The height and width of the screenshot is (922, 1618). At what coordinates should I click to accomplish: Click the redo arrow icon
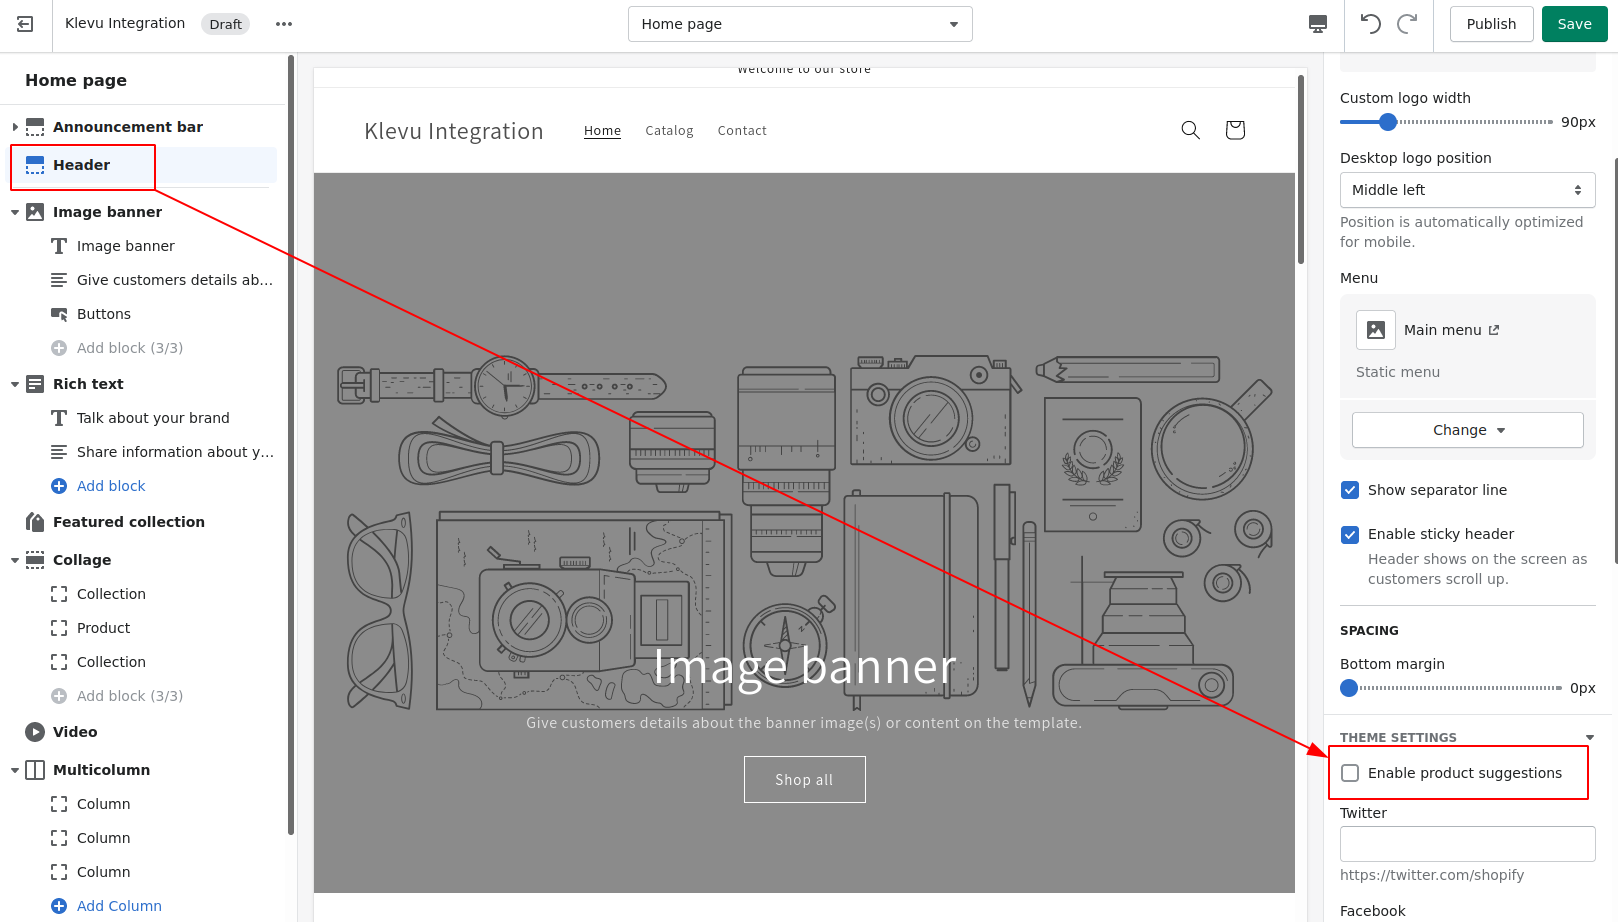tap(1407, 24)
